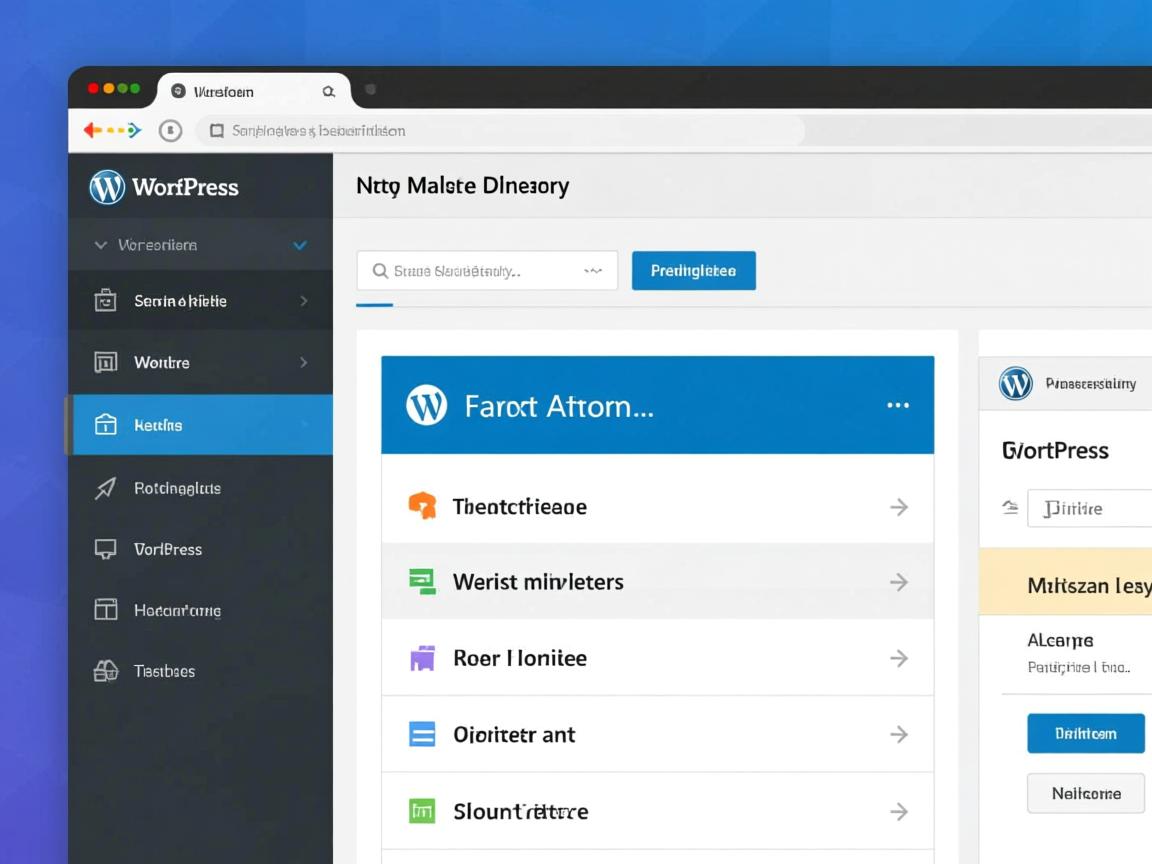This screenshot has width=1152, height=864.
Task: Click the paper plane icon beside Rotcingaltus
Action: coord(105,488)
